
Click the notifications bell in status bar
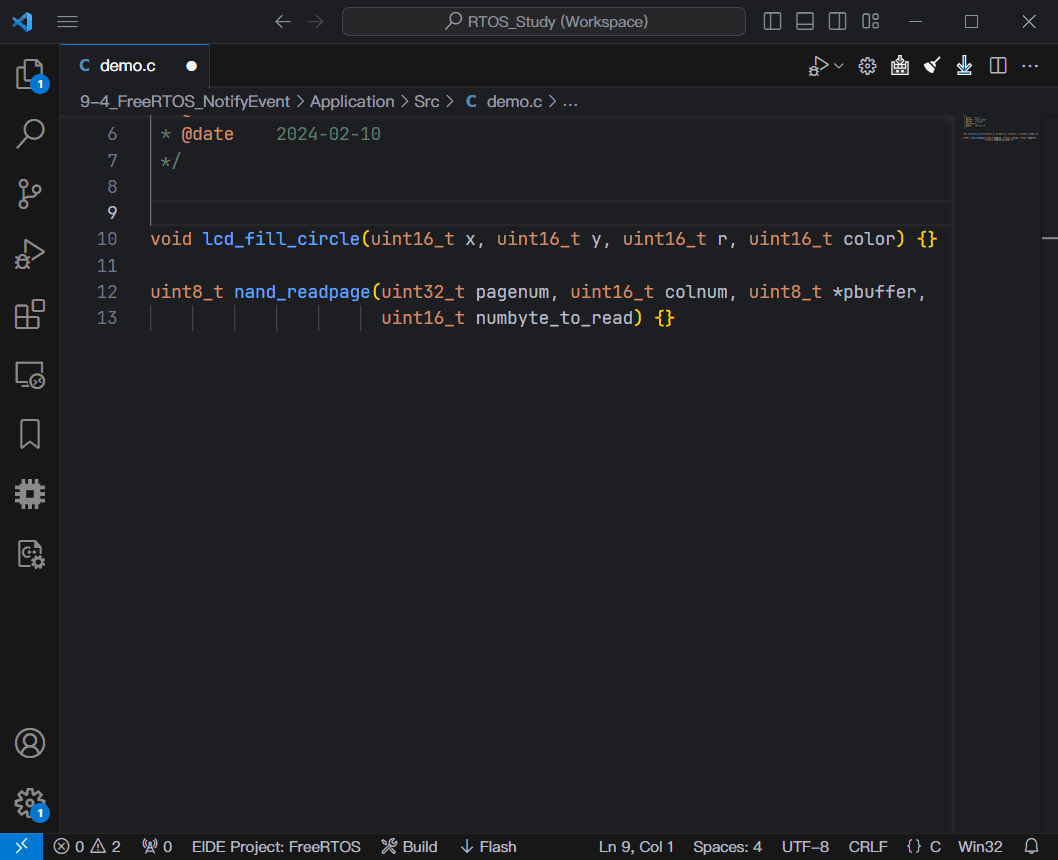coord(1034,846)
